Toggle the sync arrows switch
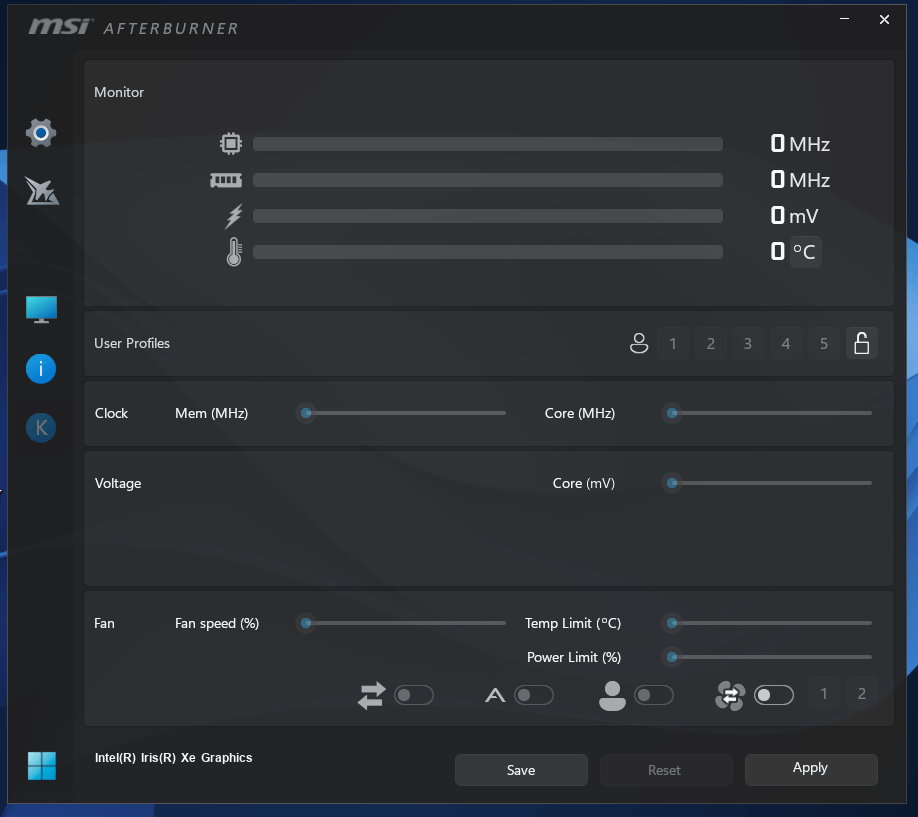The width and height of the screenshot is (918, 817). (x=413, y=695)
